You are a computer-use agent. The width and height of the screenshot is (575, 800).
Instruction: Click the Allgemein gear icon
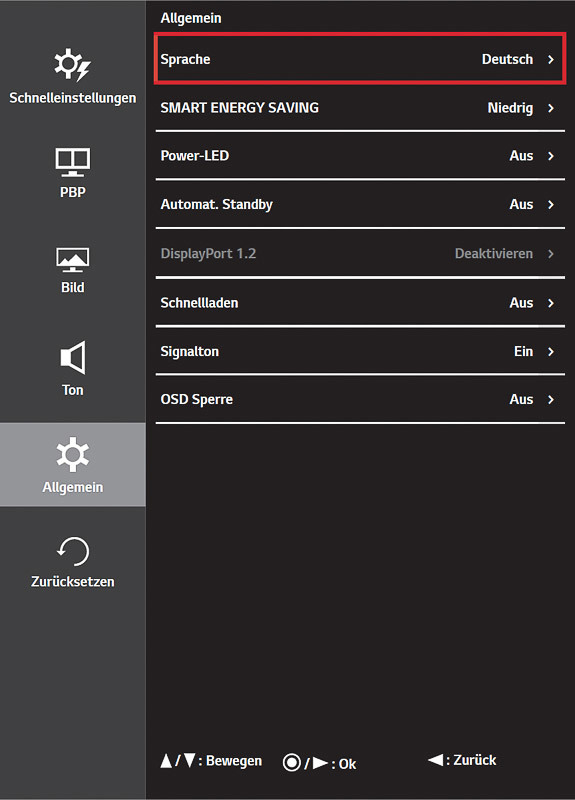72,454
